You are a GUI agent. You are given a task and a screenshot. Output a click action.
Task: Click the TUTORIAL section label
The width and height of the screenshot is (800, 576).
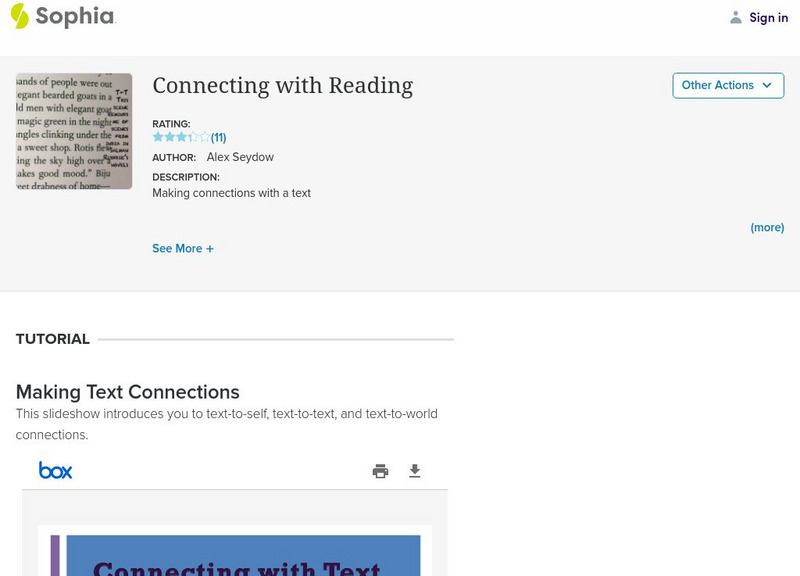tap(53, 339)
